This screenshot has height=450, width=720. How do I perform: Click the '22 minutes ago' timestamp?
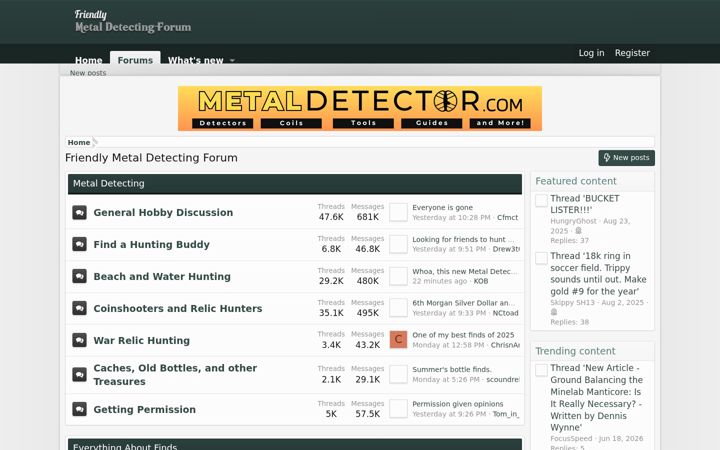pyautogui.click(x=439, y=281)
